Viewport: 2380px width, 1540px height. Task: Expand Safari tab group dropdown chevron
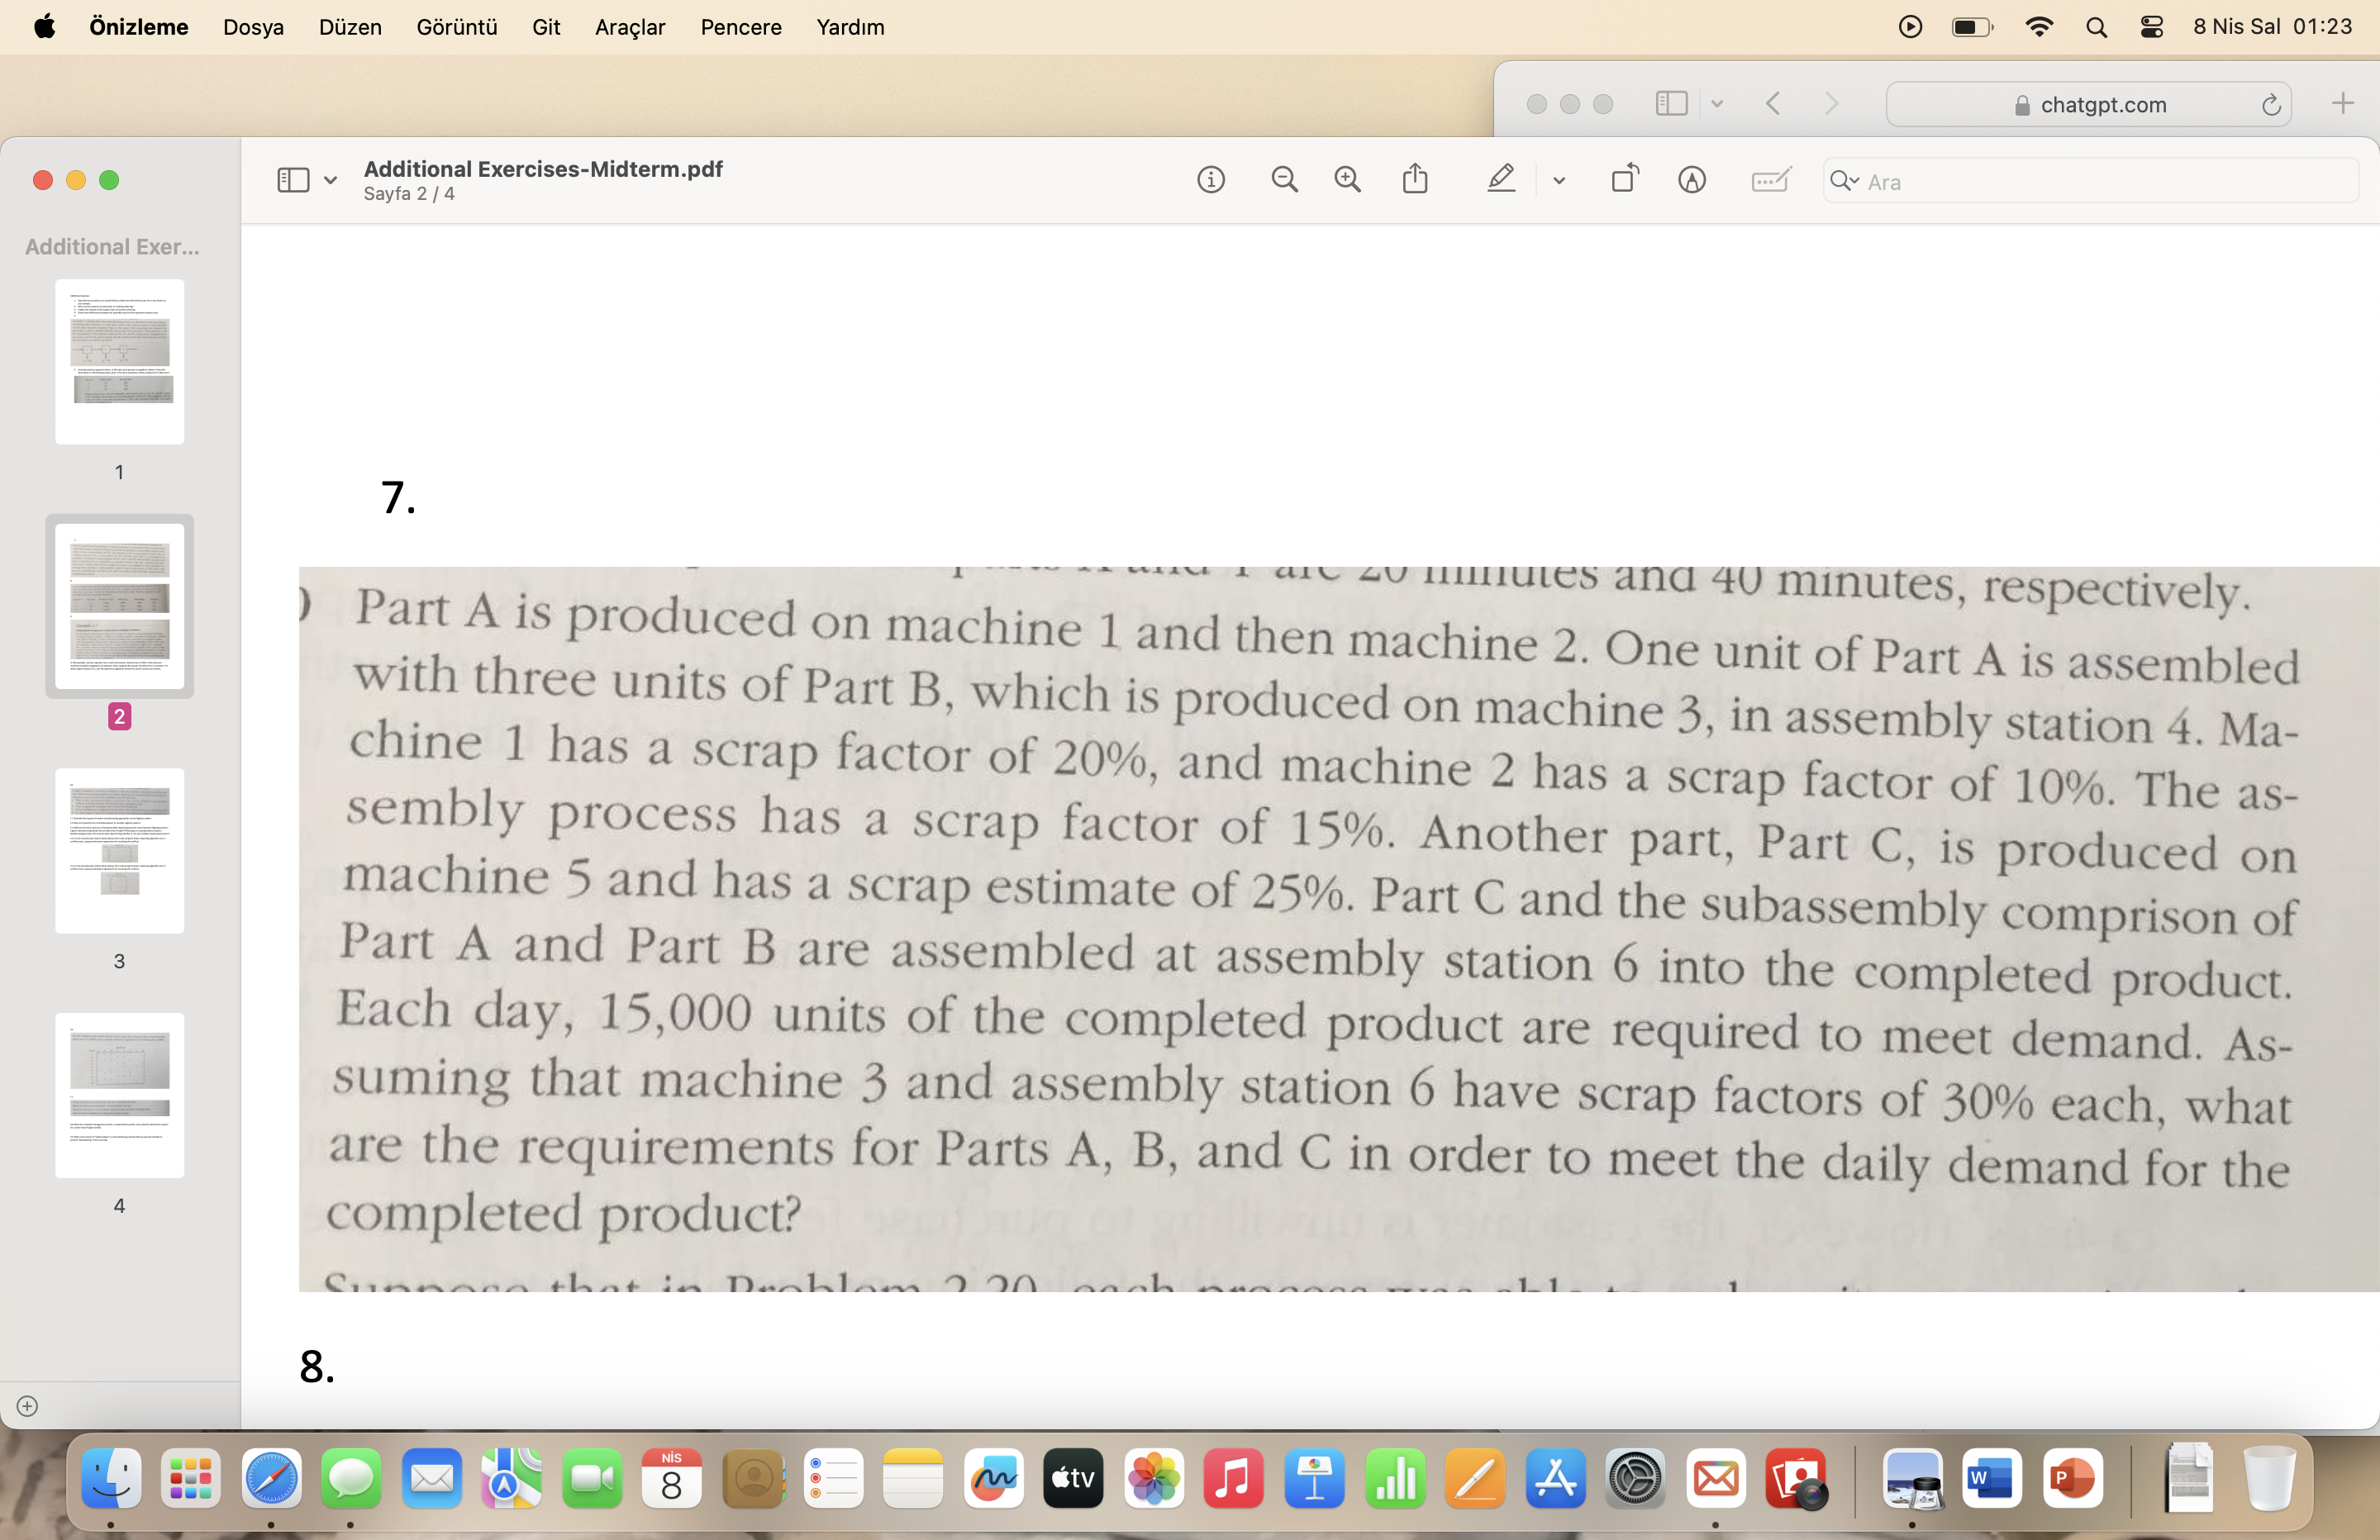tap(1717, 104)
